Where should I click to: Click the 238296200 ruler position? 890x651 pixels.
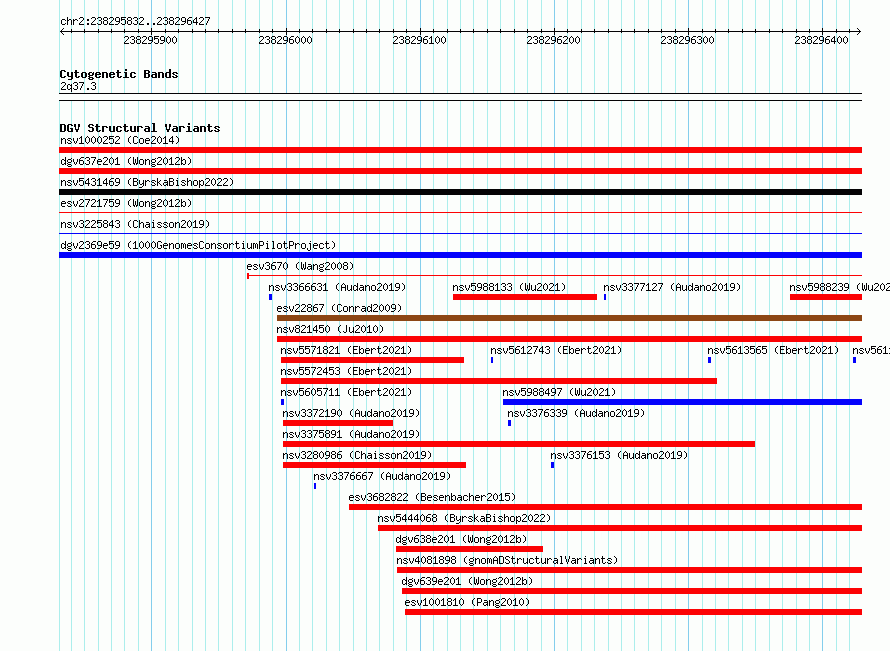click(x=553, y=40)
